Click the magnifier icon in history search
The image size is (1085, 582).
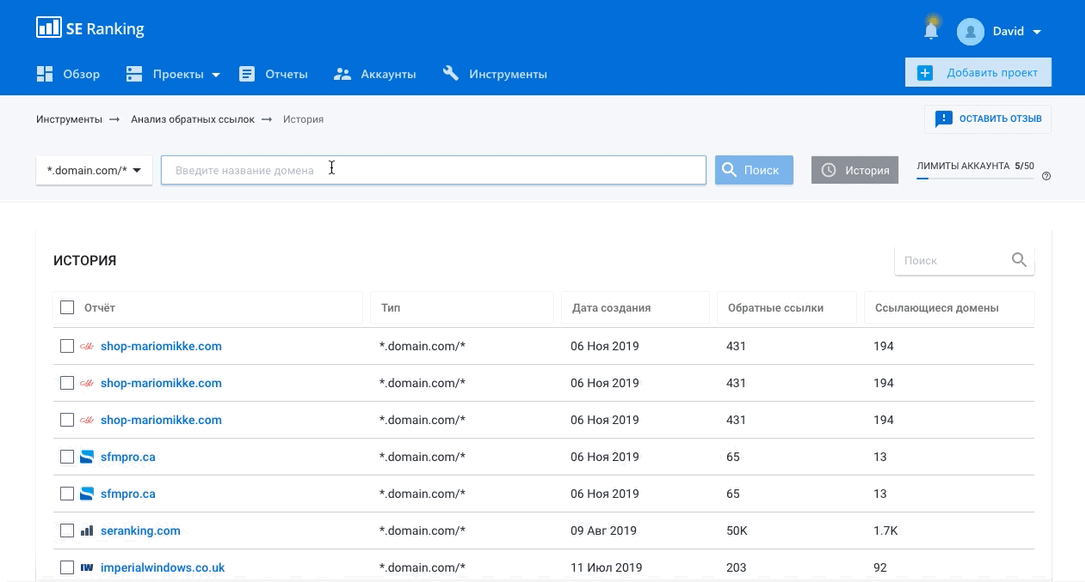coord(1019,260)
